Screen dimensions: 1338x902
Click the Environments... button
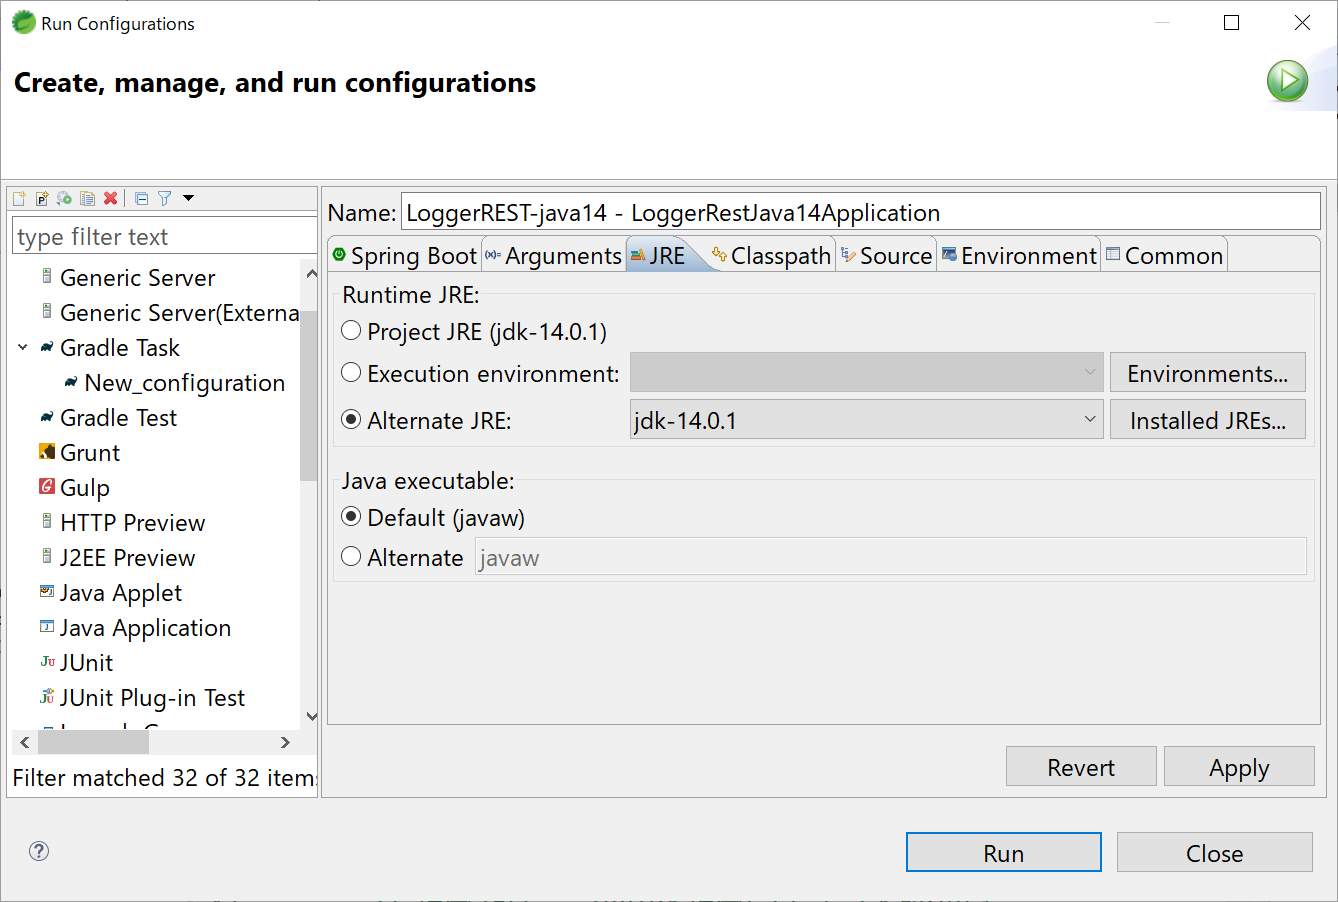point(1207,373)
